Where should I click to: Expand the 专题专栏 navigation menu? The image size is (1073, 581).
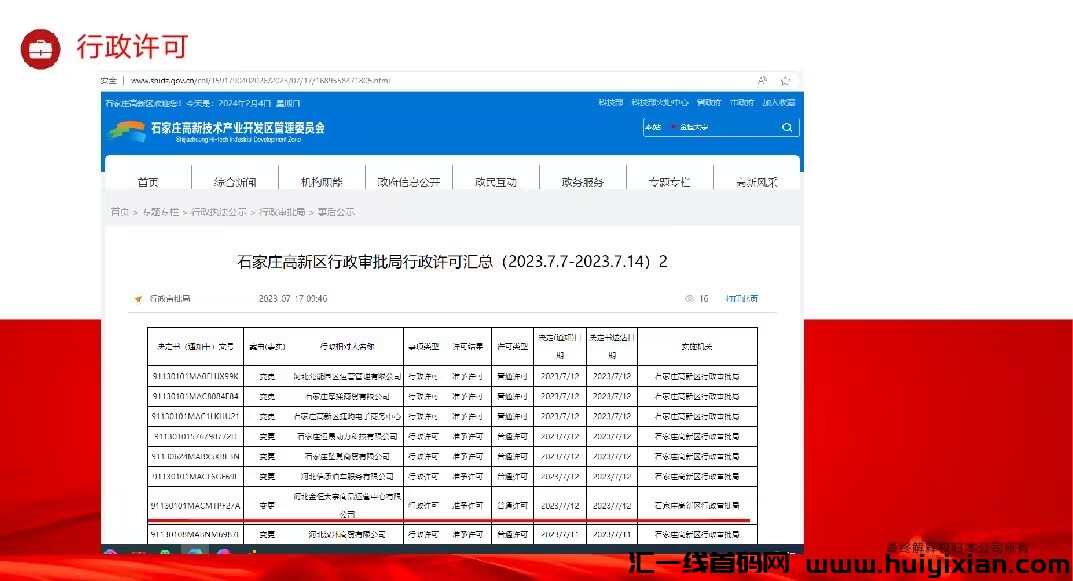[x=670, y=181]
